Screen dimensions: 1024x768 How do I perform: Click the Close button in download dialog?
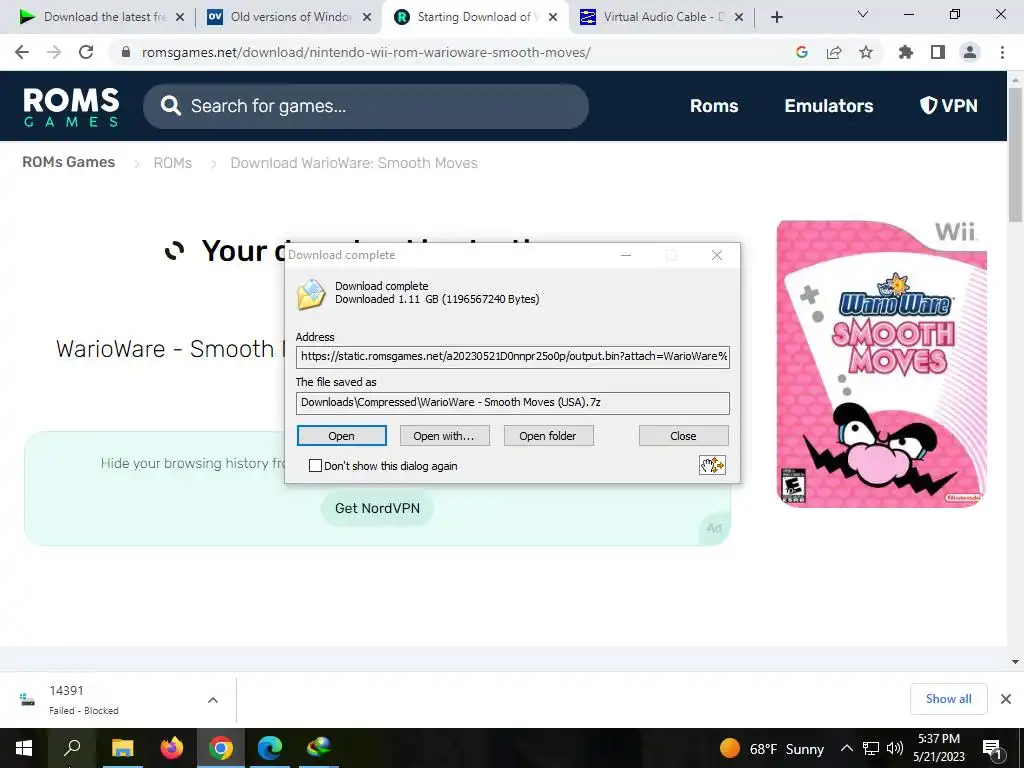(683, 436)
